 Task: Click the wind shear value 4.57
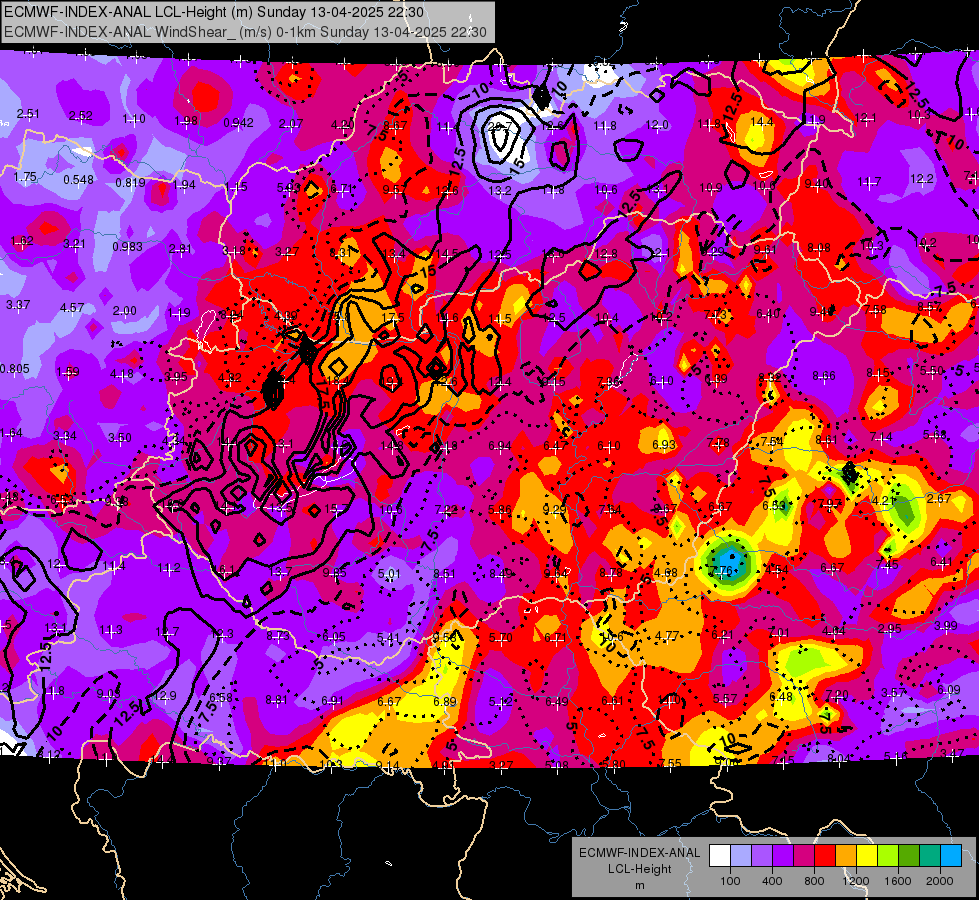point(72,308)
